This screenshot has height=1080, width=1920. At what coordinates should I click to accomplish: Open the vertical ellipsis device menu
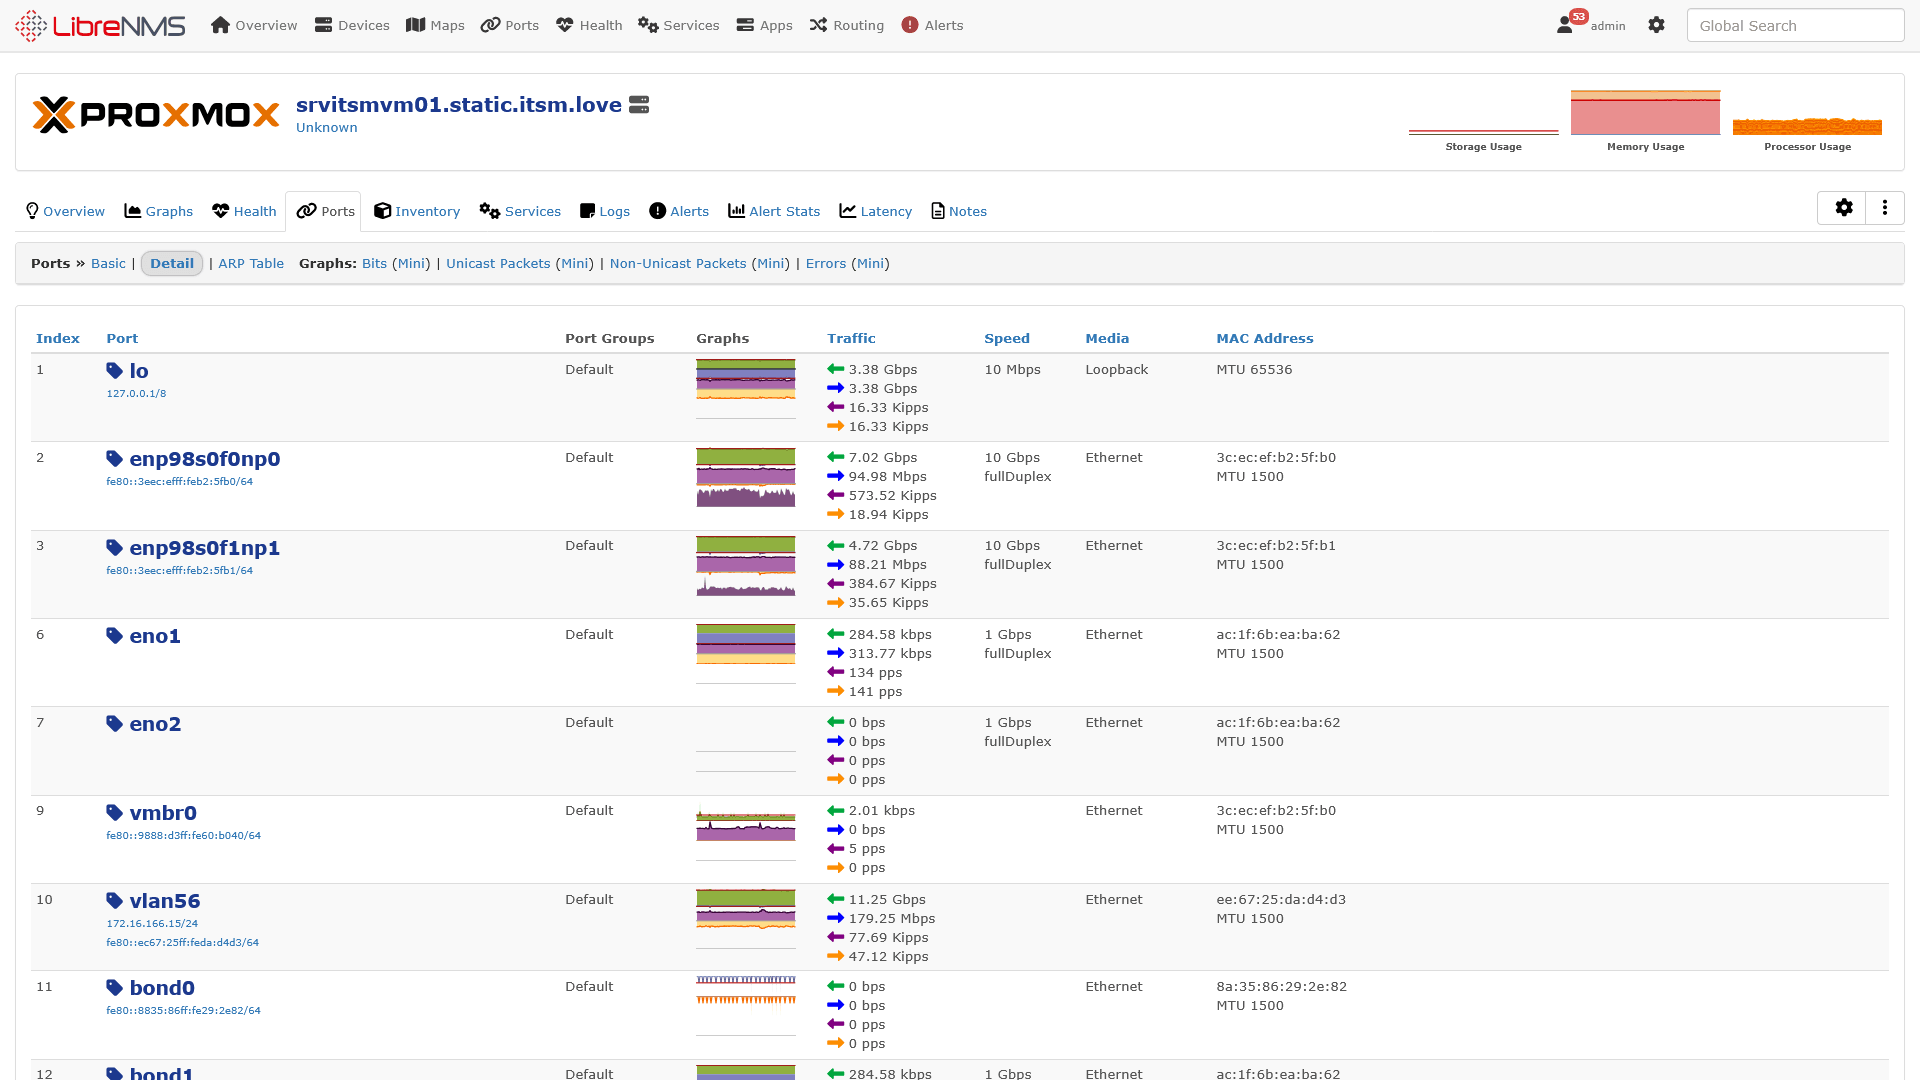pos(1884,208)
